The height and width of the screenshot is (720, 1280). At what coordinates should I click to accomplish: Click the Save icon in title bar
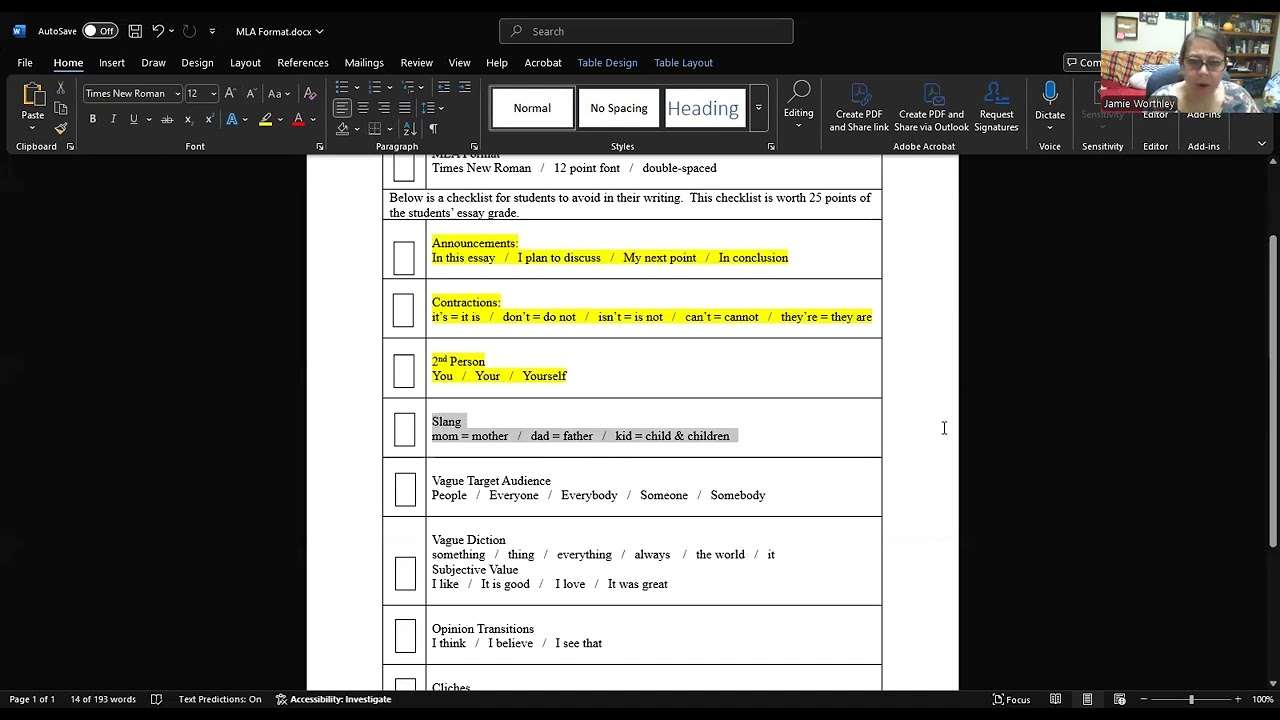[x=135, y=31]
